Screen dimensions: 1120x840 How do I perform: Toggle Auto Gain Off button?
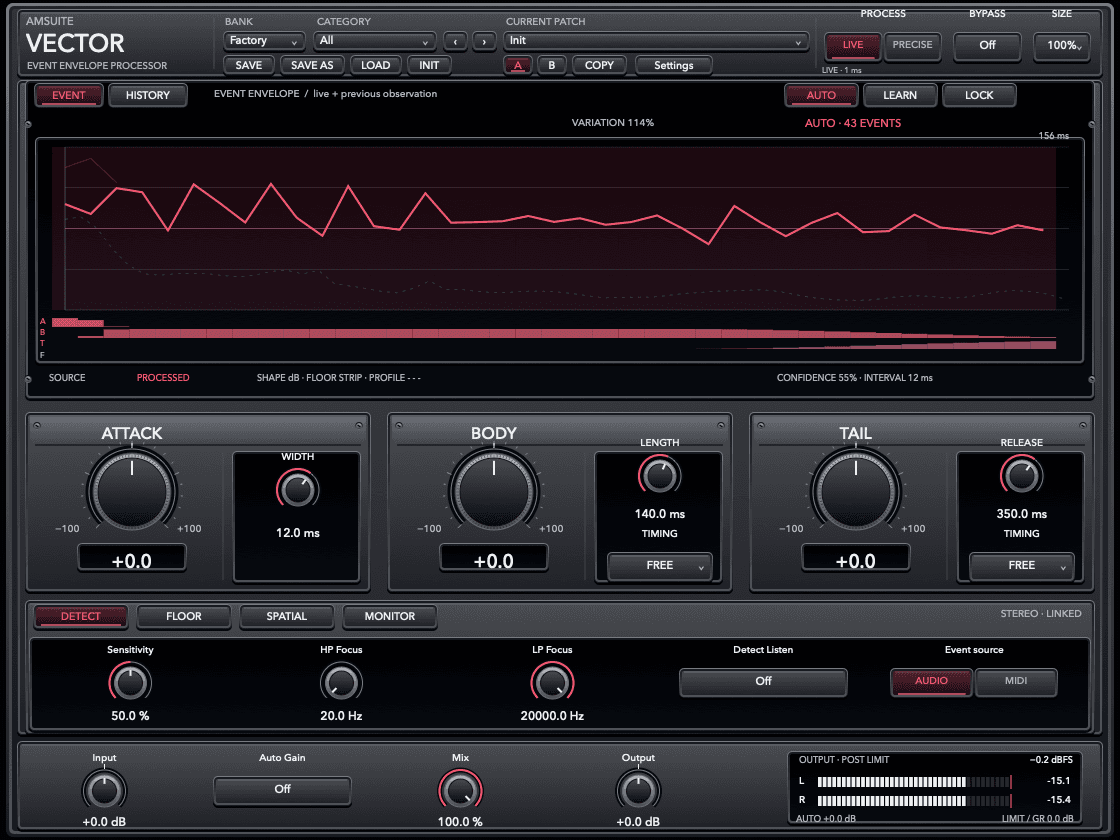(282, 790)
